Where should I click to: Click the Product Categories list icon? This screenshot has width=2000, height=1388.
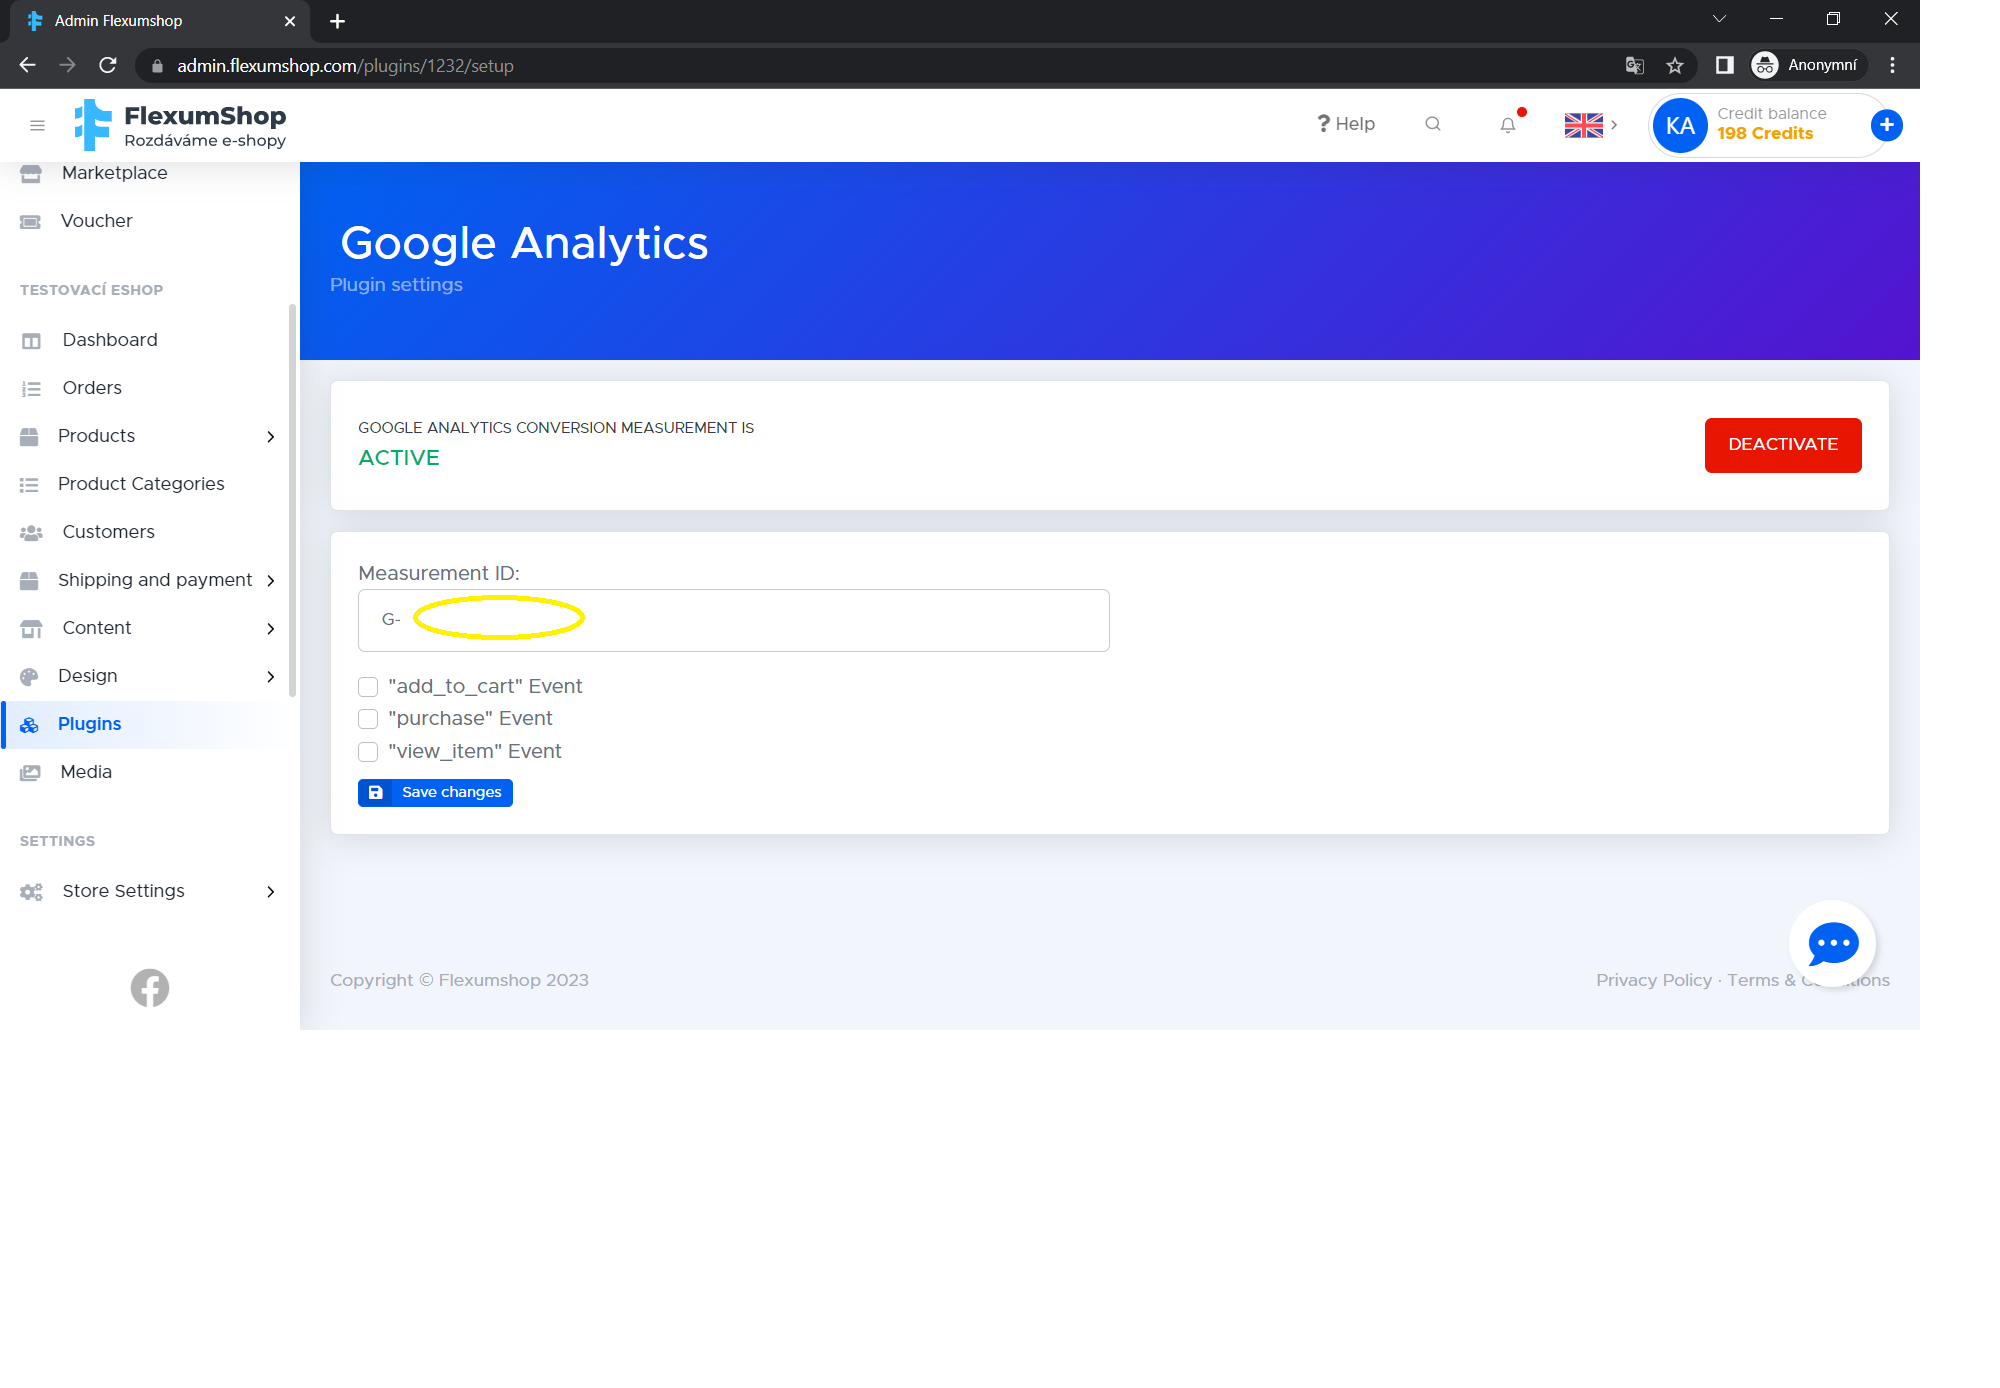29,485
